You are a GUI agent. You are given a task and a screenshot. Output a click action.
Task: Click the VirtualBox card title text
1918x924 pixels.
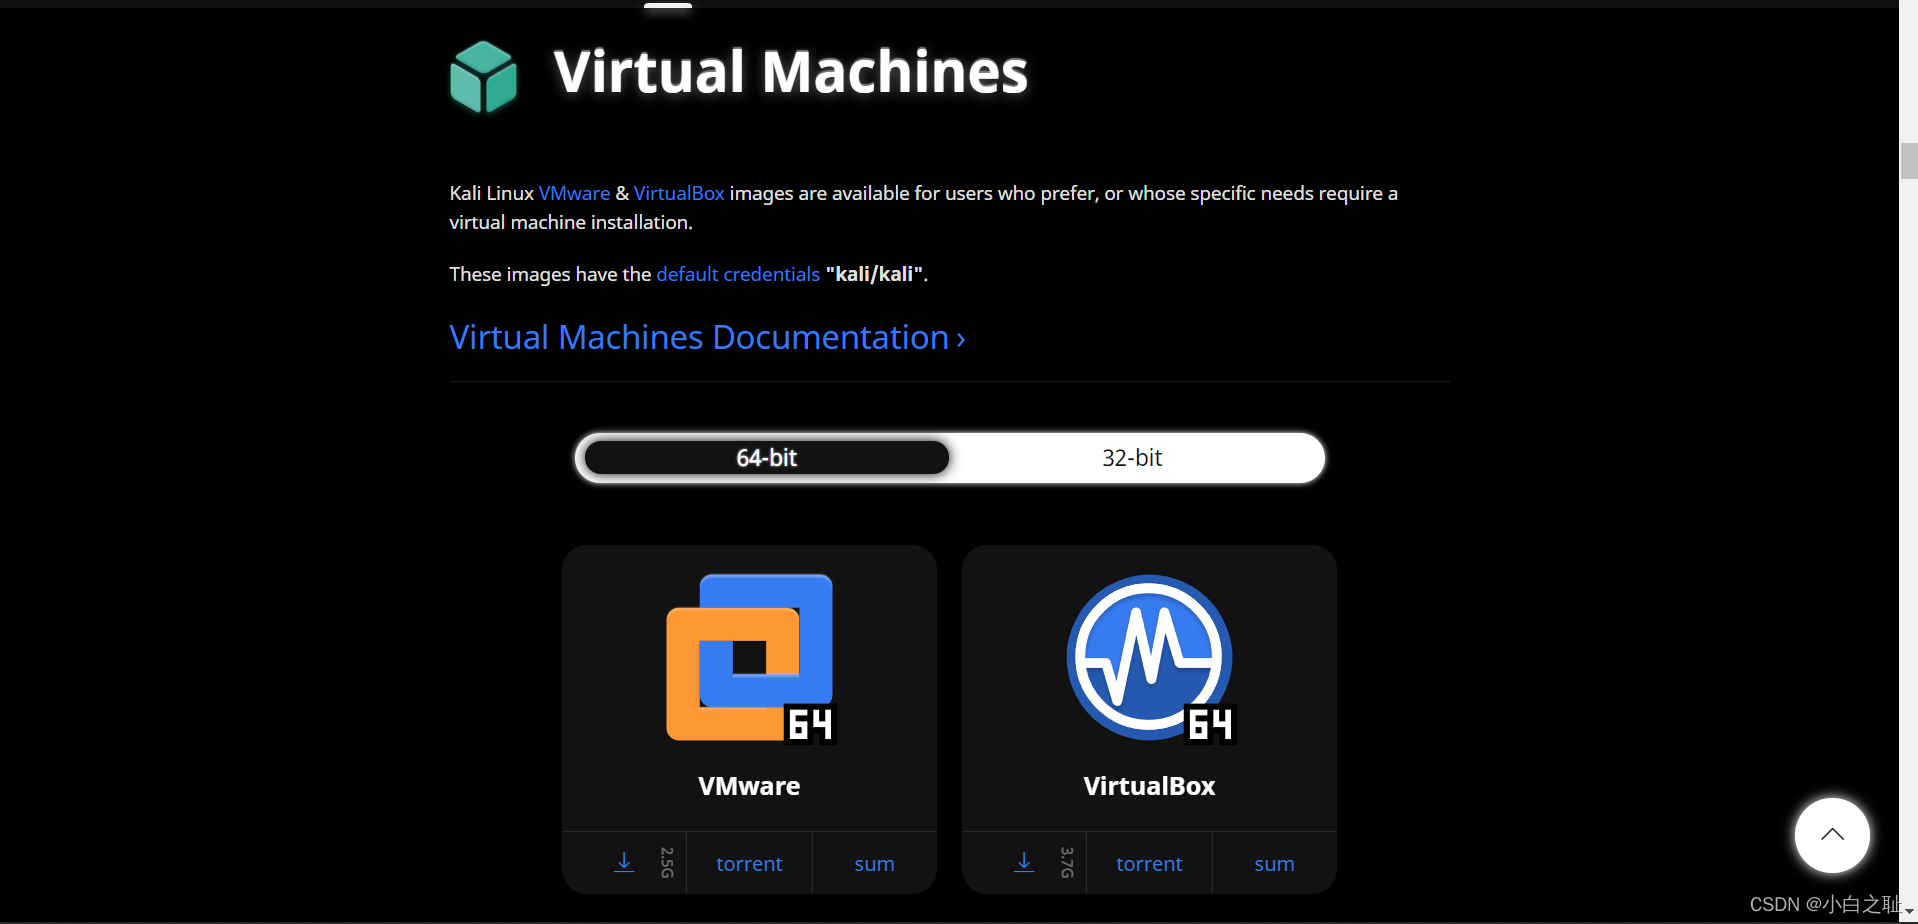coord(1149,786)
